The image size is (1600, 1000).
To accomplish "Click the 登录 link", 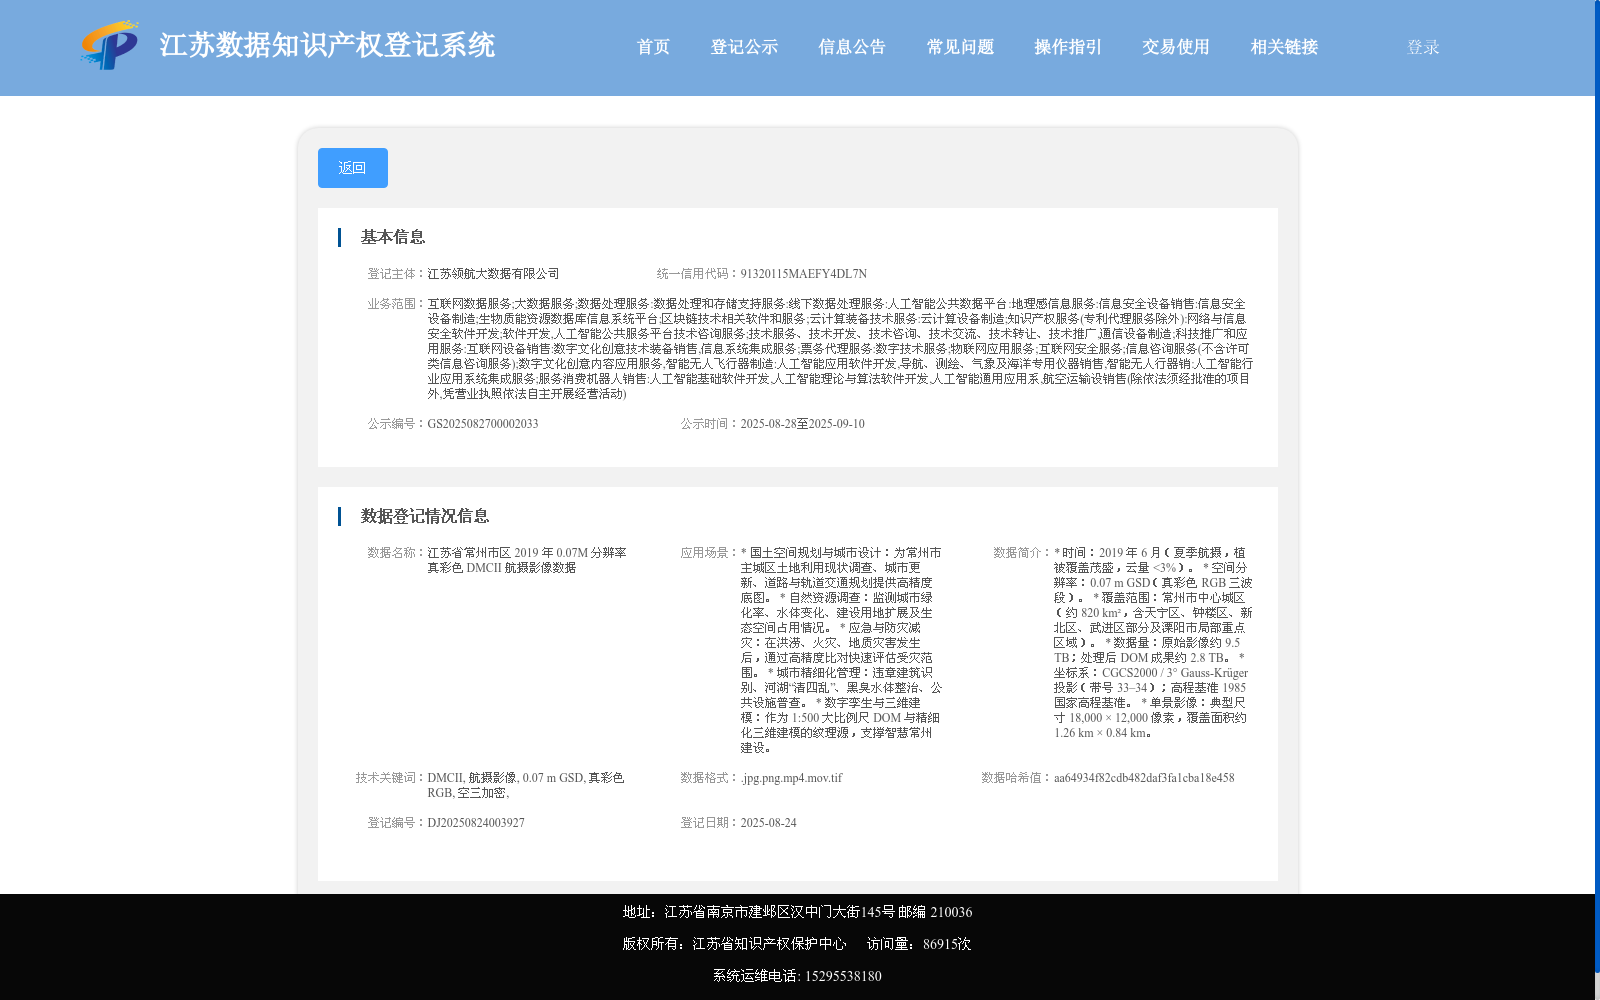I will [x=1423, y=47].
